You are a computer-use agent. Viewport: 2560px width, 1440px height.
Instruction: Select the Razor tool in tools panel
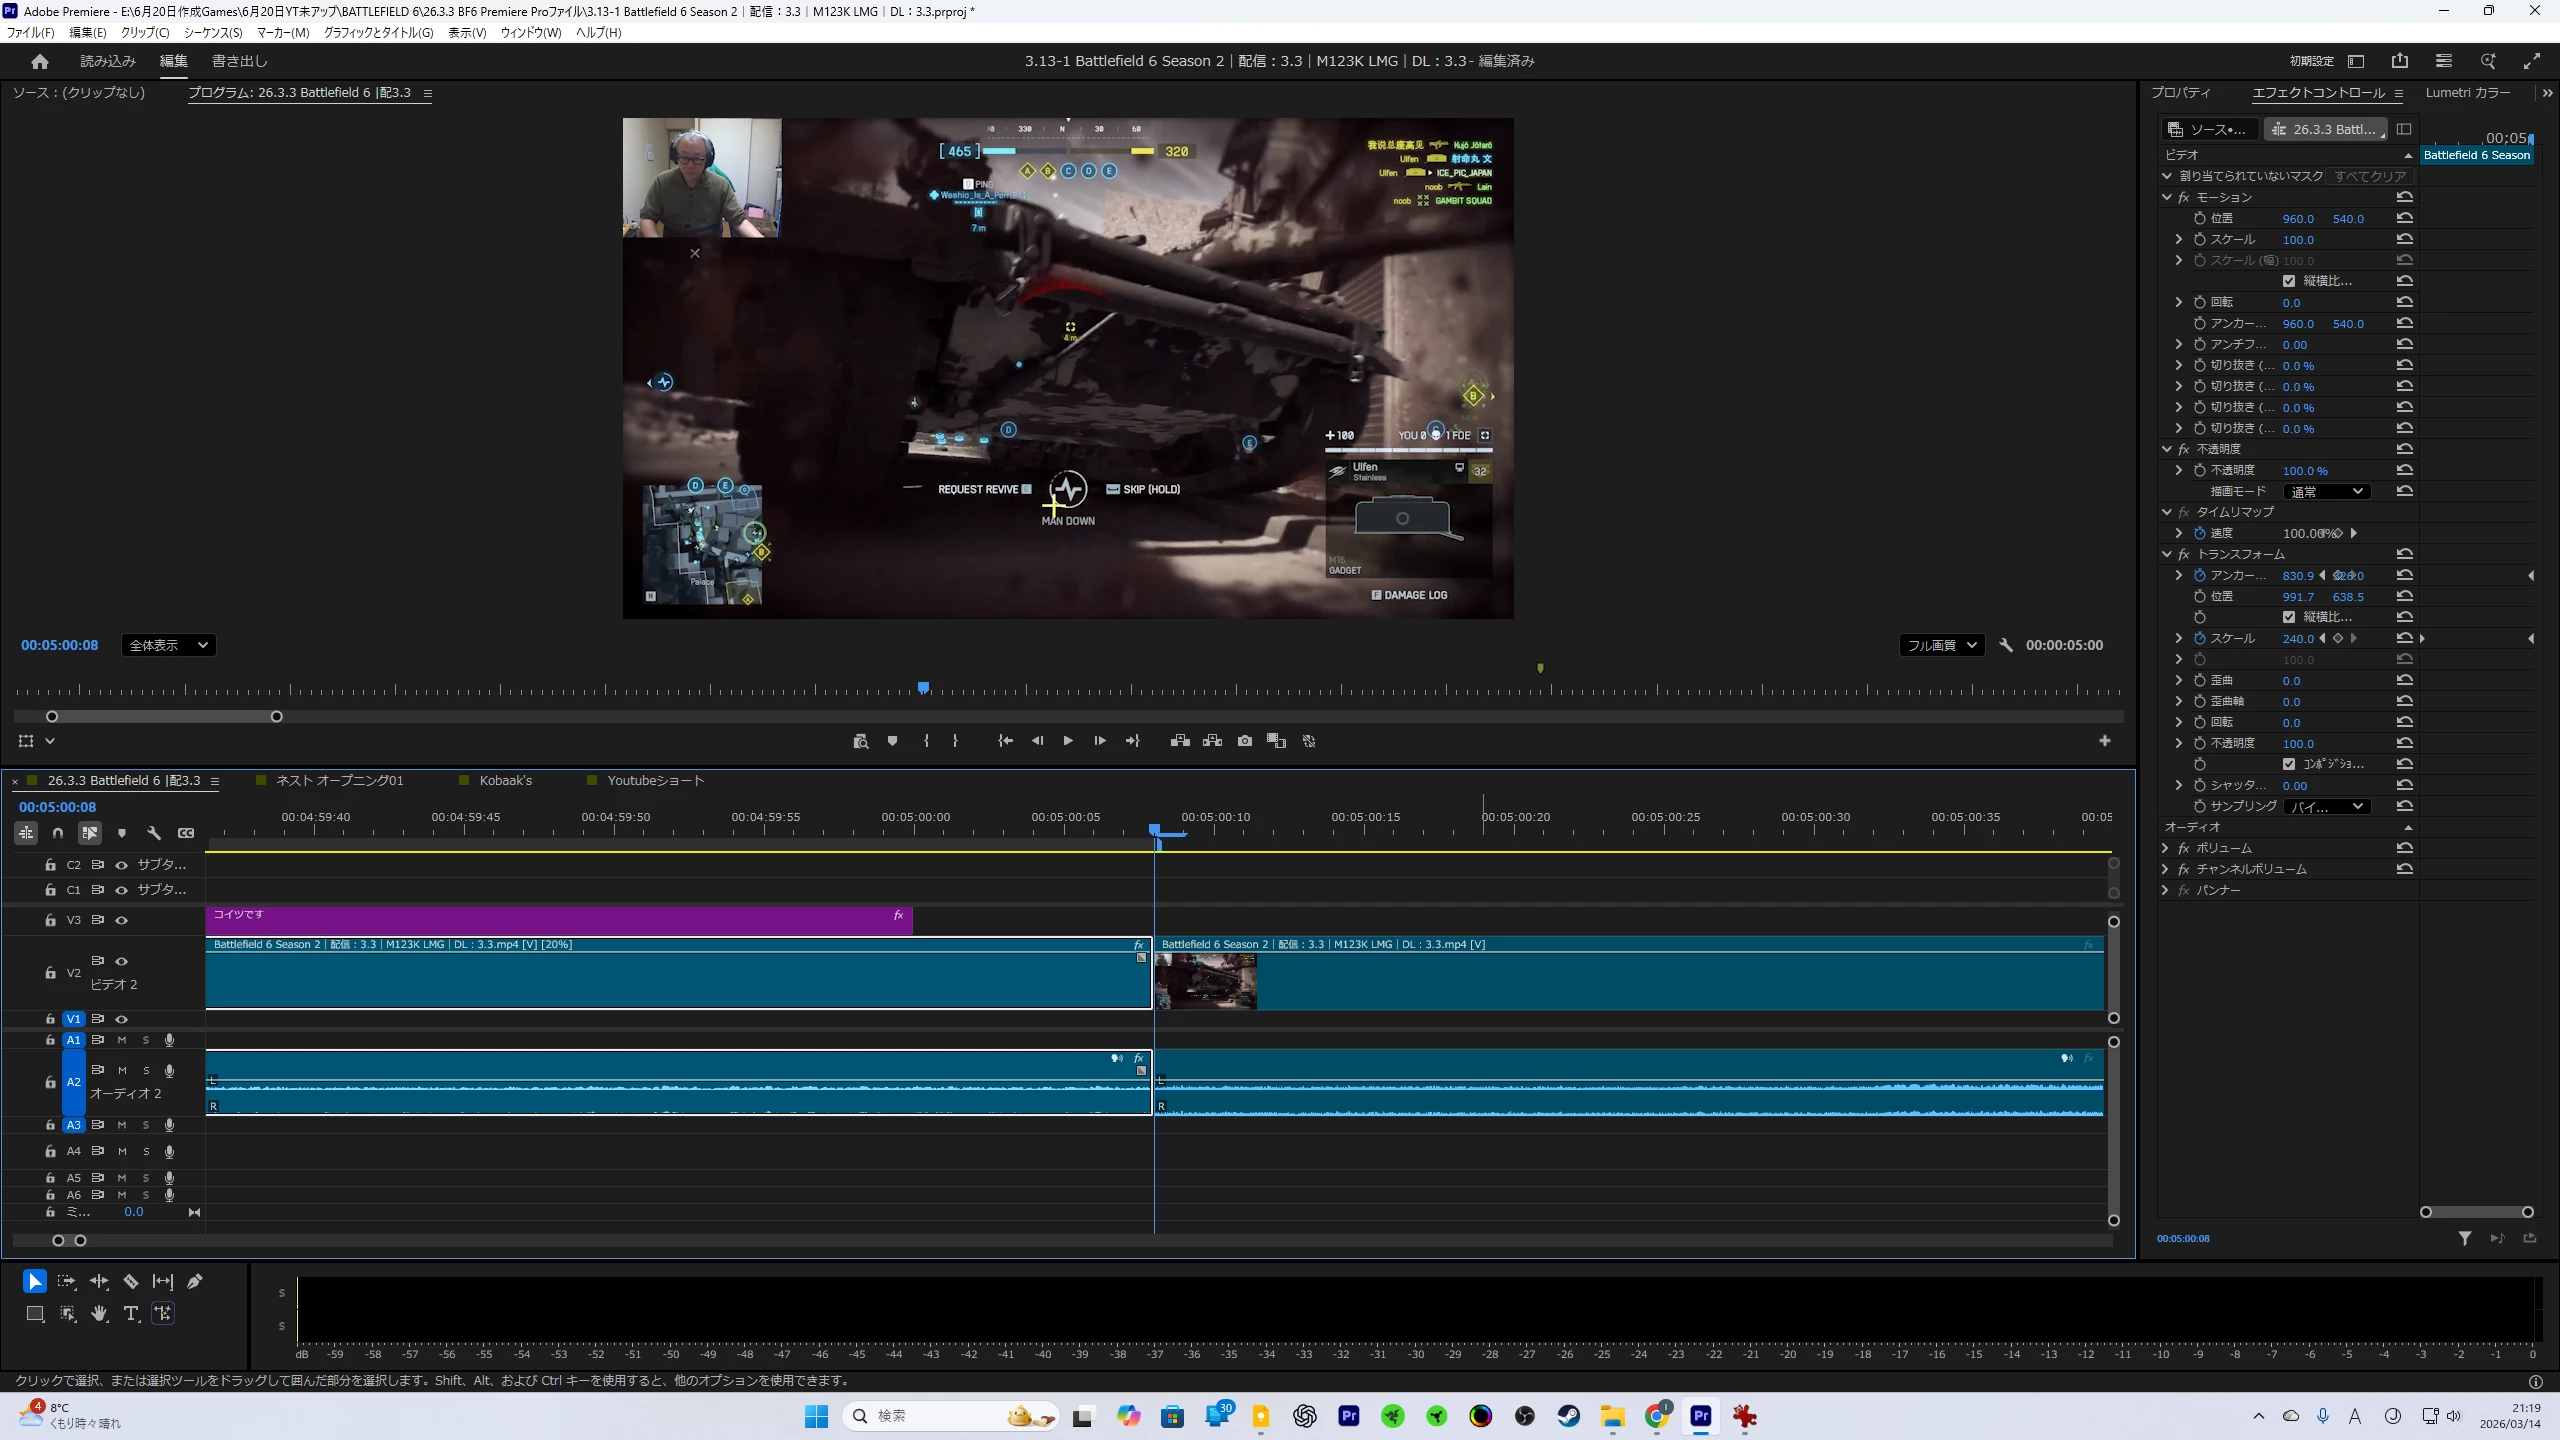tap(130, 1281)
